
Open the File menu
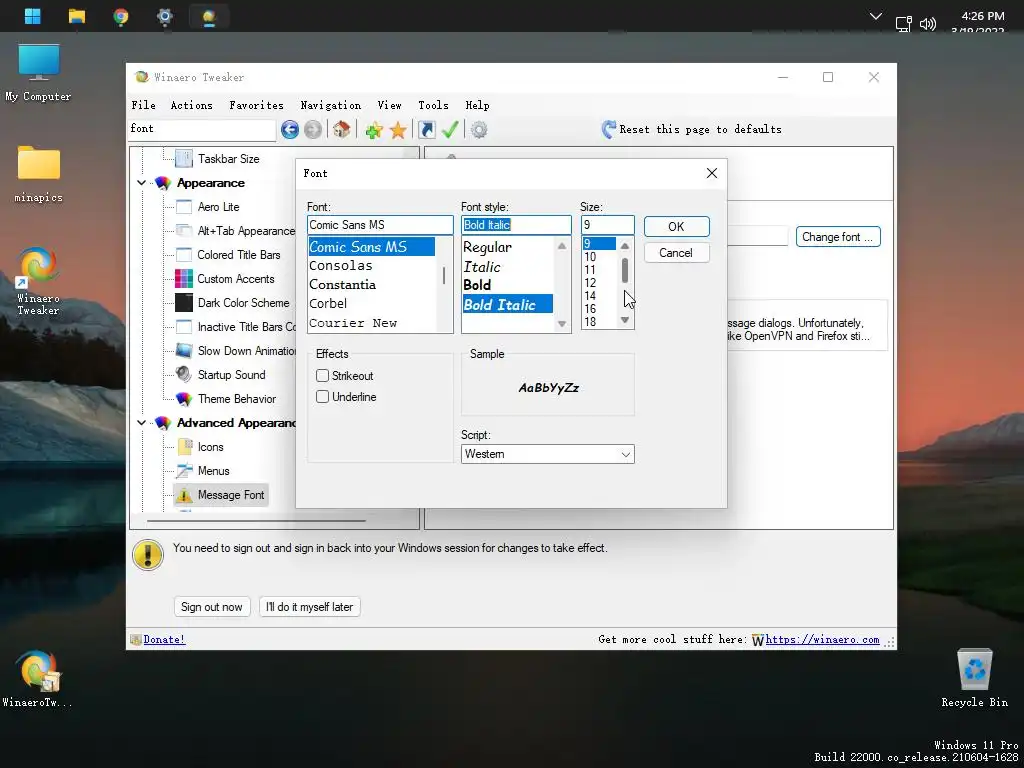pyautogui.click(x=144, y=105)
